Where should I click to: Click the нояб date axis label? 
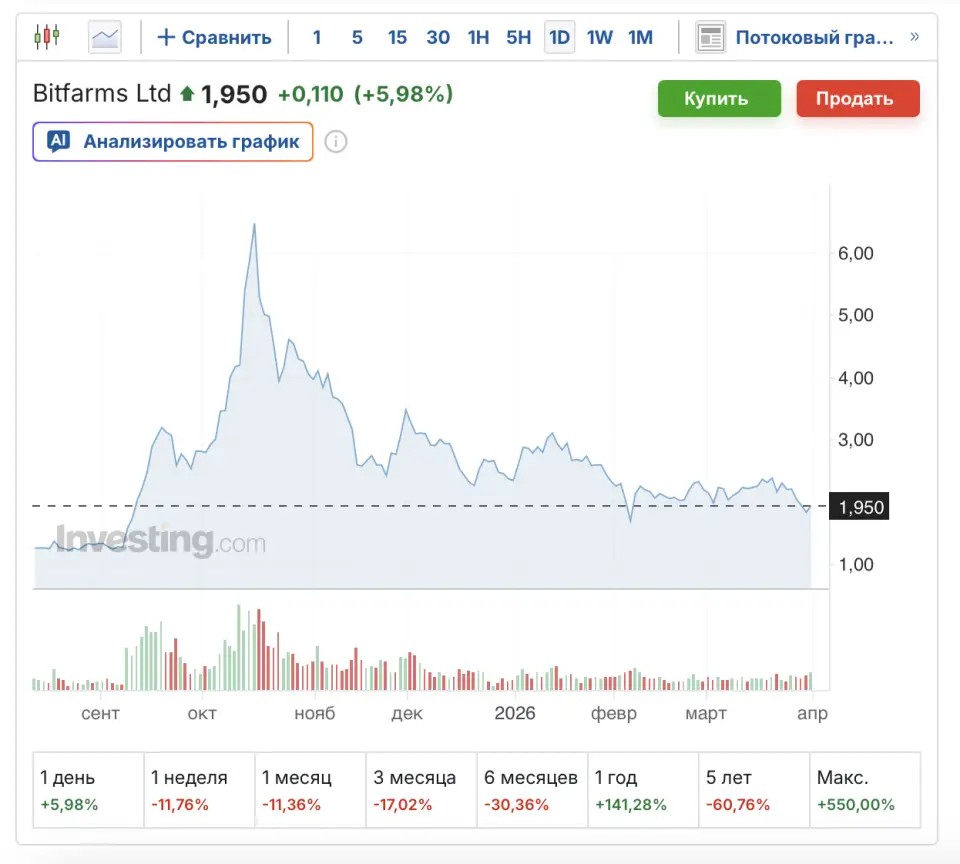[x=315, y=713]
